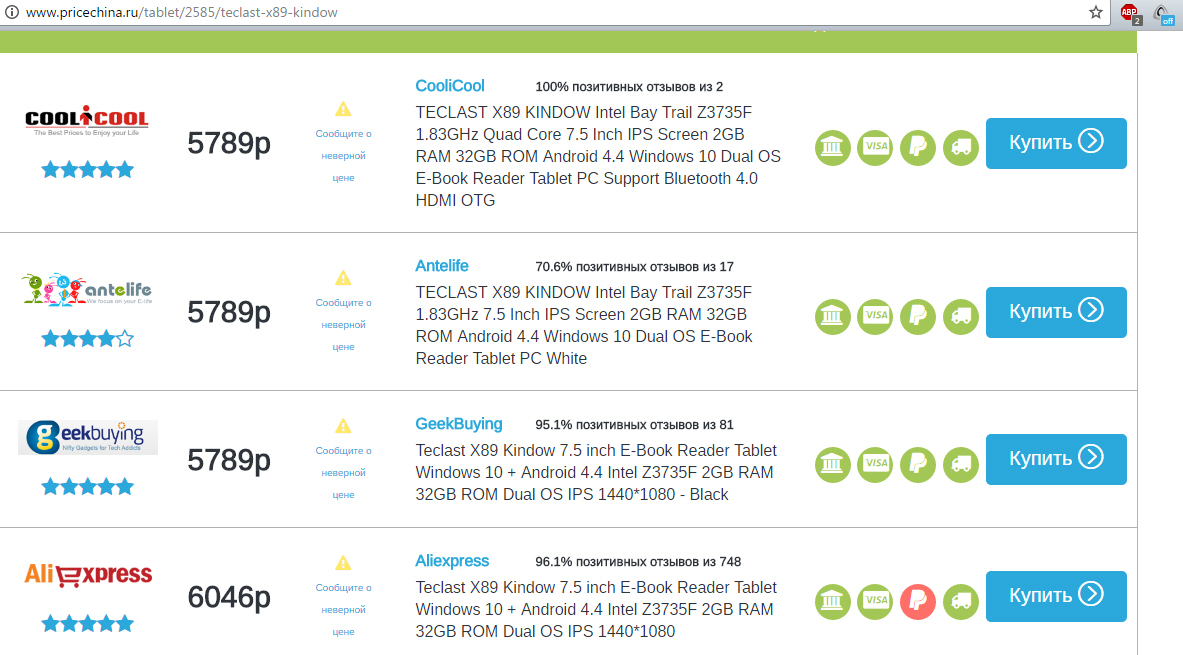Screen dimensions: 1183x655
Task: Click the bank transfer icon in Aliexpress row
Action: tap(832, 601)
